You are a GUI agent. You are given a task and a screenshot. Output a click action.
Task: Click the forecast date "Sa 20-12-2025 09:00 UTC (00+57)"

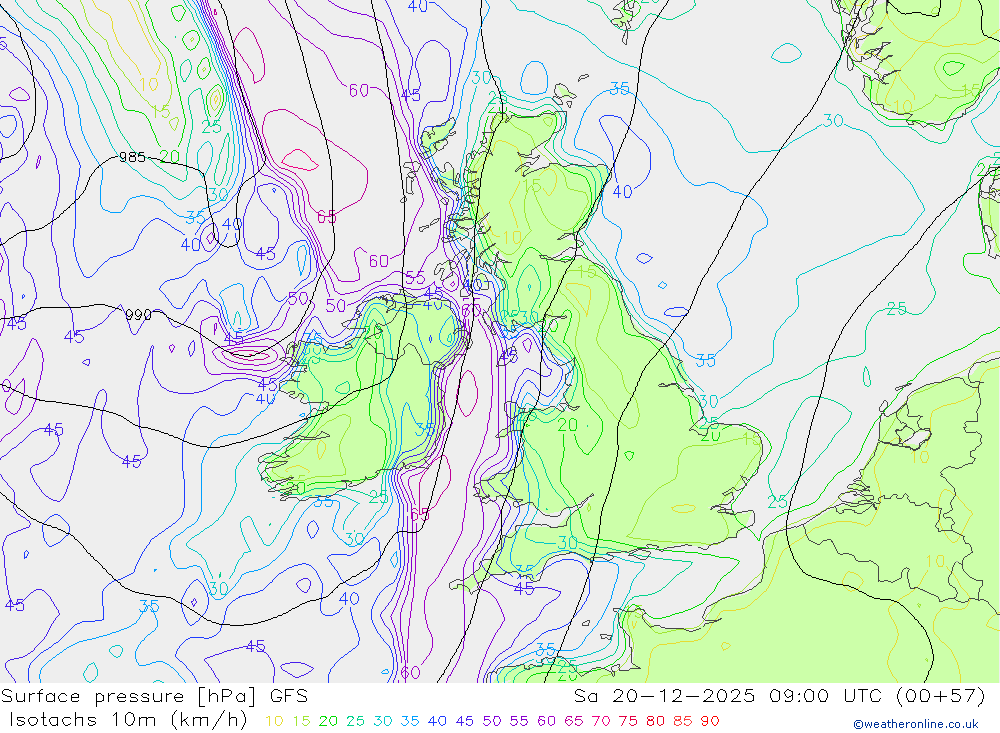tap(779, 696)
